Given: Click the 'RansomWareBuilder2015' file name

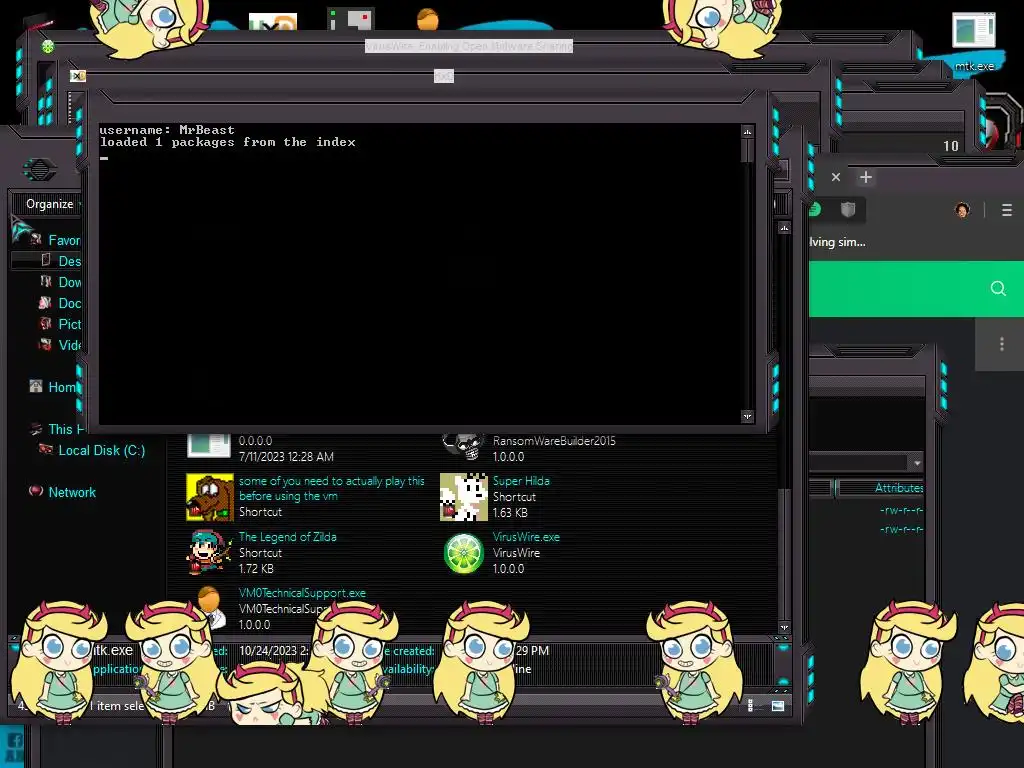Looking at the screenshot, I should (x=554, y=441).
